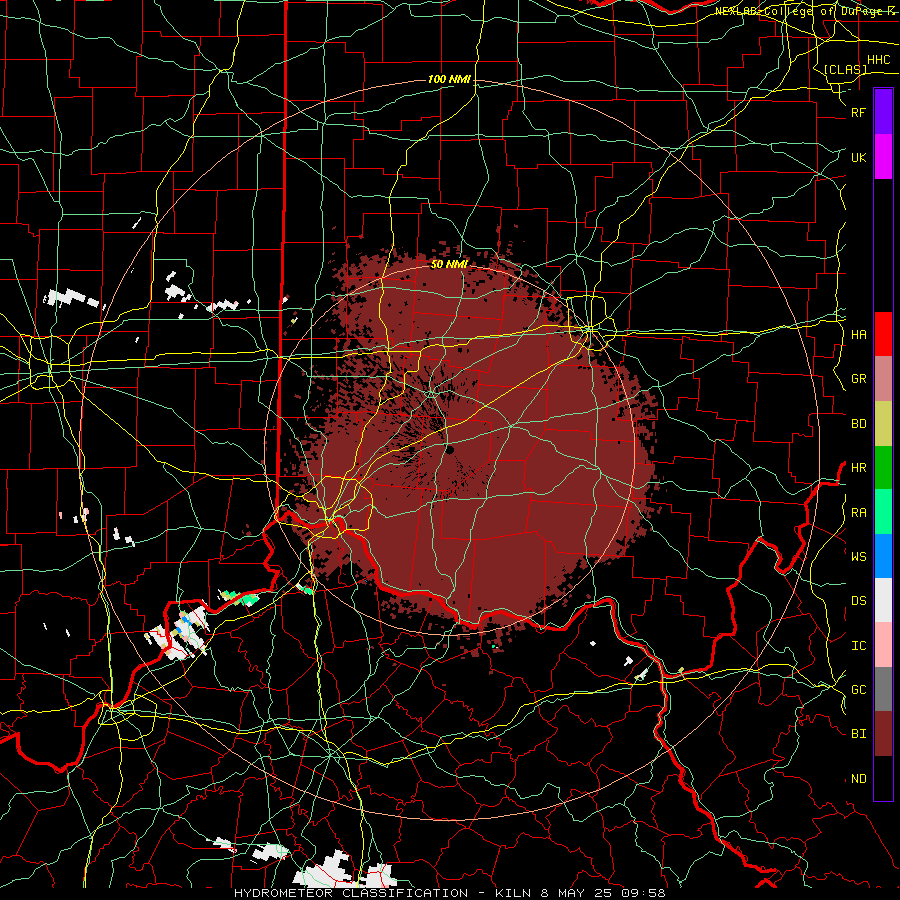This screenshot has width=900, height=900.
Task: Click the brown BI legend swatch
Action: [x=883, y=734]
